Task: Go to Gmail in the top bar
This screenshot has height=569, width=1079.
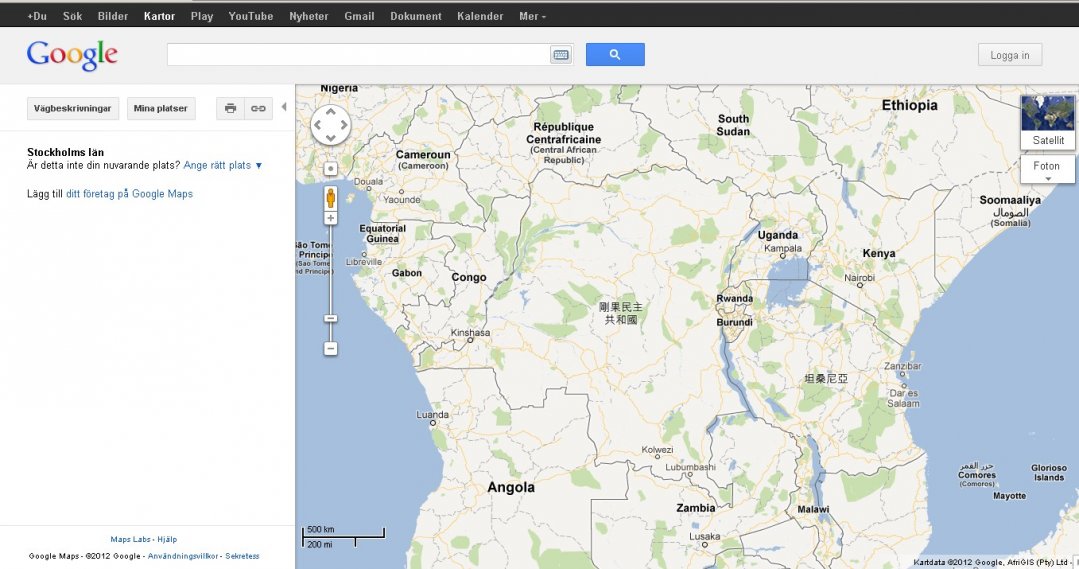Action: point(359,16)
